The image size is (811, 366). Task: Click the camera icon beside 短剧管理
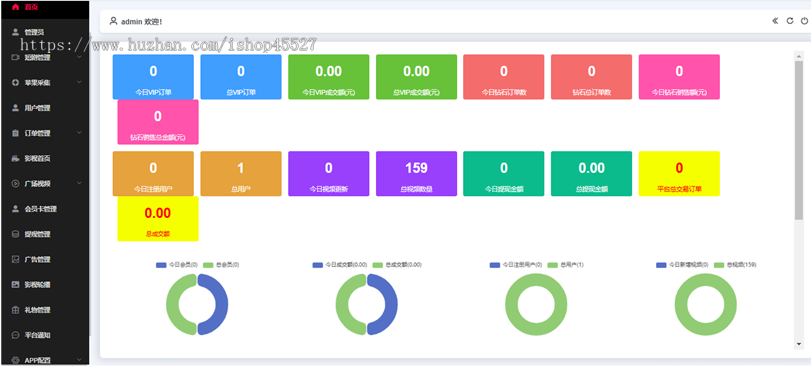tap(15, 57)
